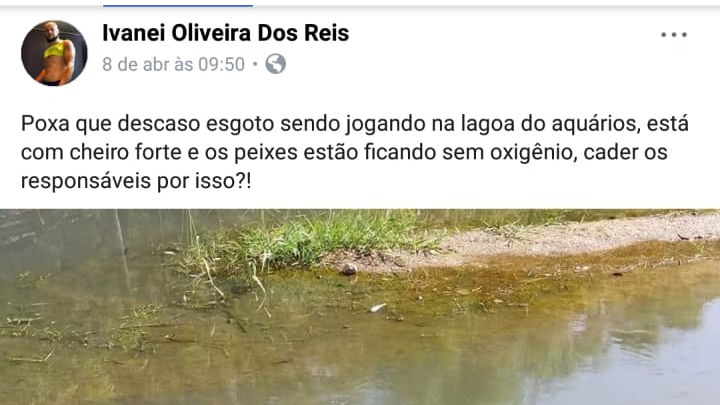This screenshot has height=405, width=720.
Task: Click the round stone near grass in photo
Action: (x=349, y=269)
